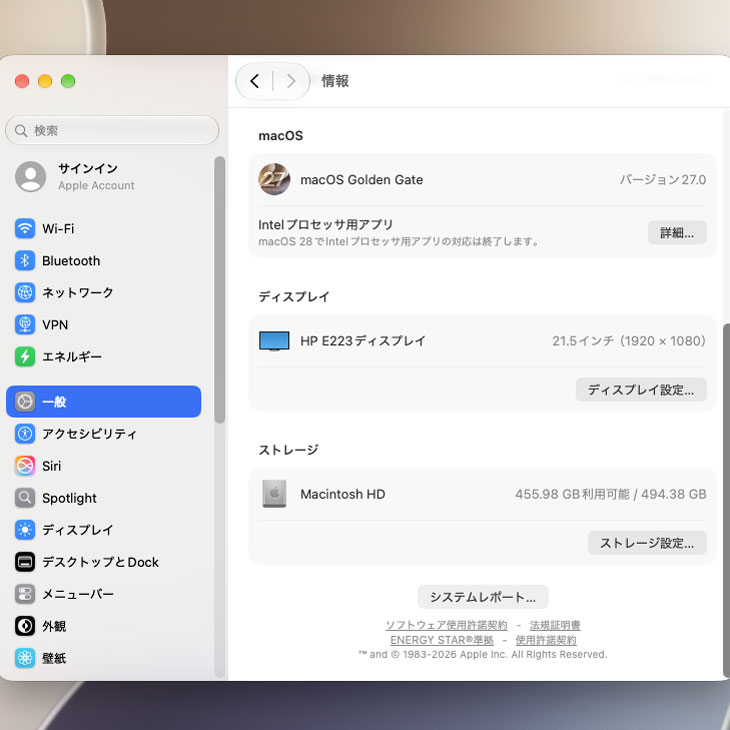Click the macOS Golden Gate 27 icon

(x=274, y=179)
